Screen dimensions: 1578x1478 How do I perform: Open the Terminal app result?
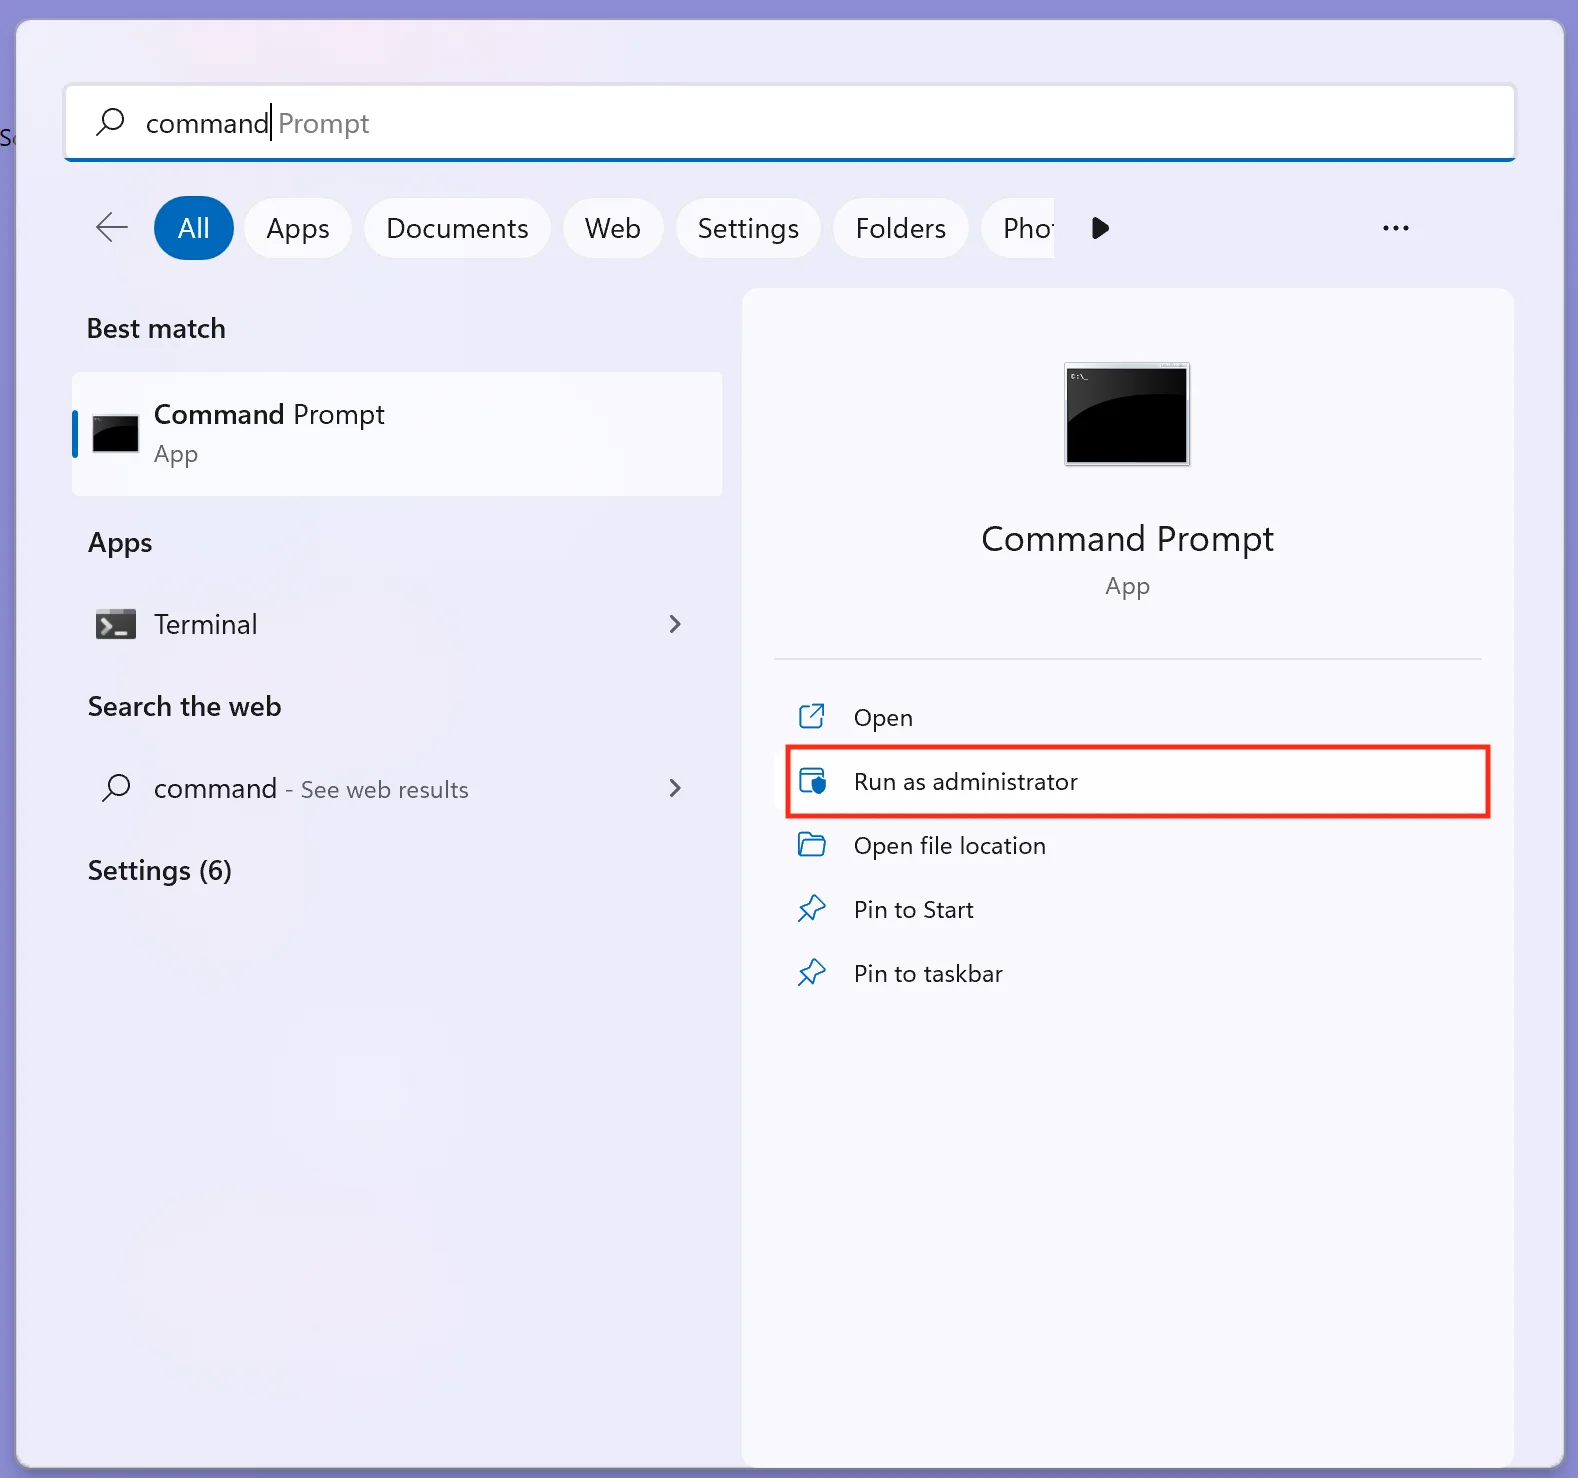point(397,624)
